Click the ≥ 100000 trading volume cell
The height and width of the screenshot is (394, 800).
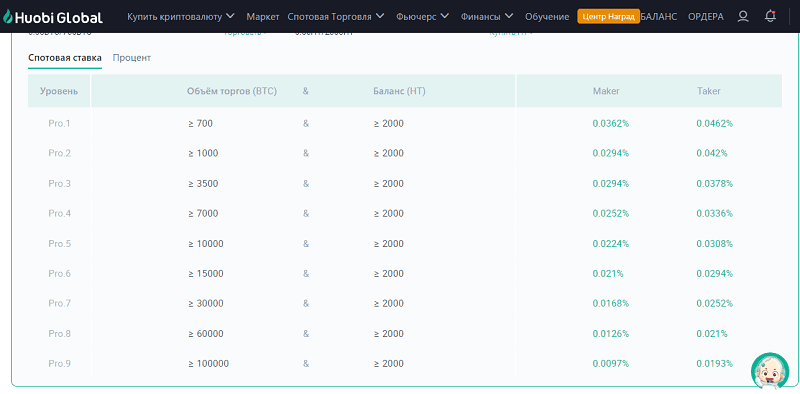click(x=208, y=364)
